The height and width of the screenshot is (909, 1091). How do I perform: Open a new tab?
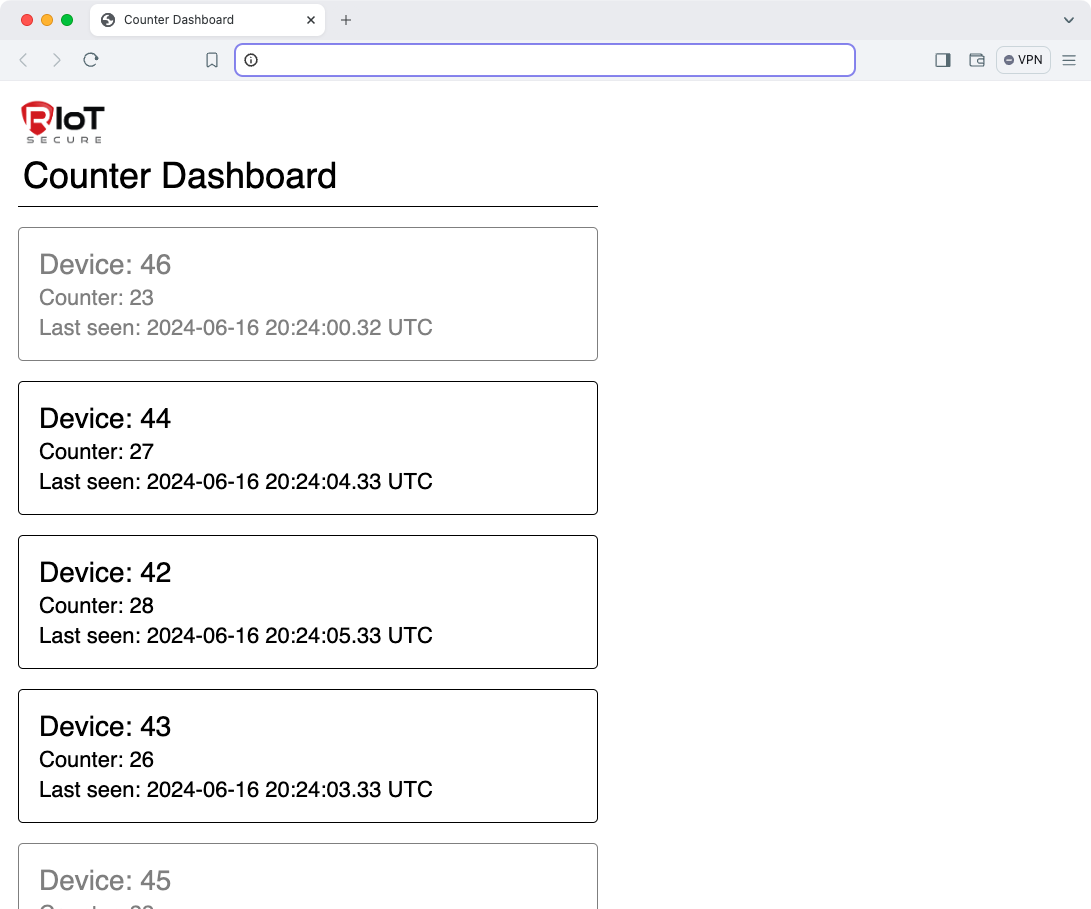346,20
